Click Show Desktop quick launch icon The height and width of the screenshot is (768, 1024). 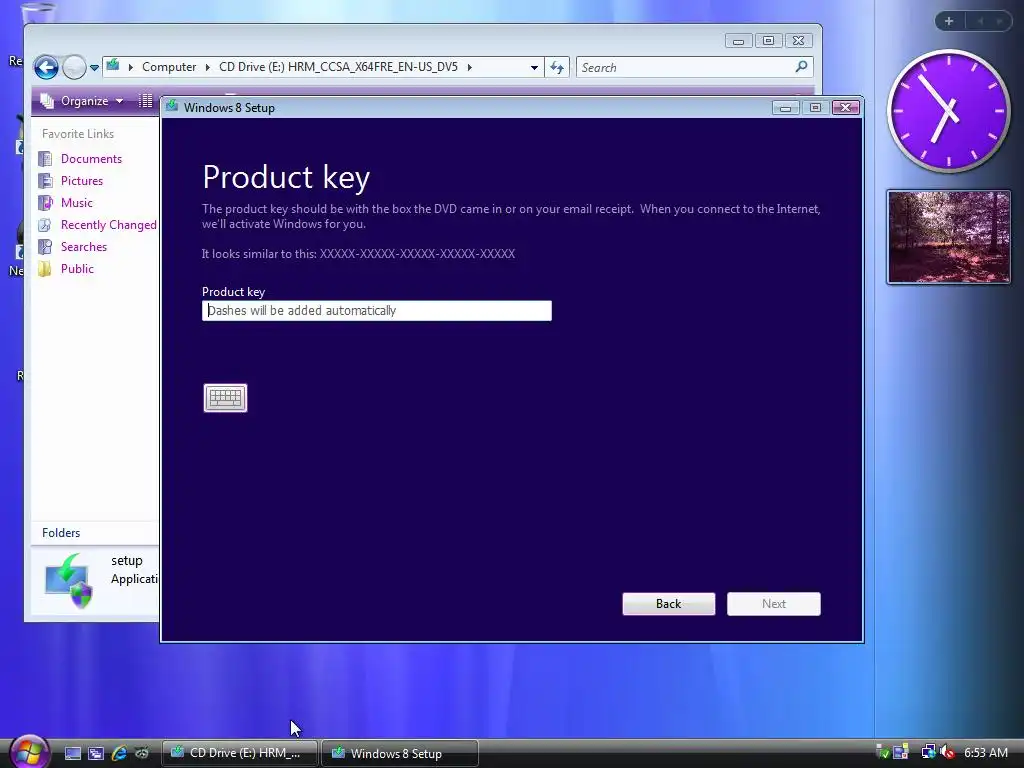click(72, 753)
